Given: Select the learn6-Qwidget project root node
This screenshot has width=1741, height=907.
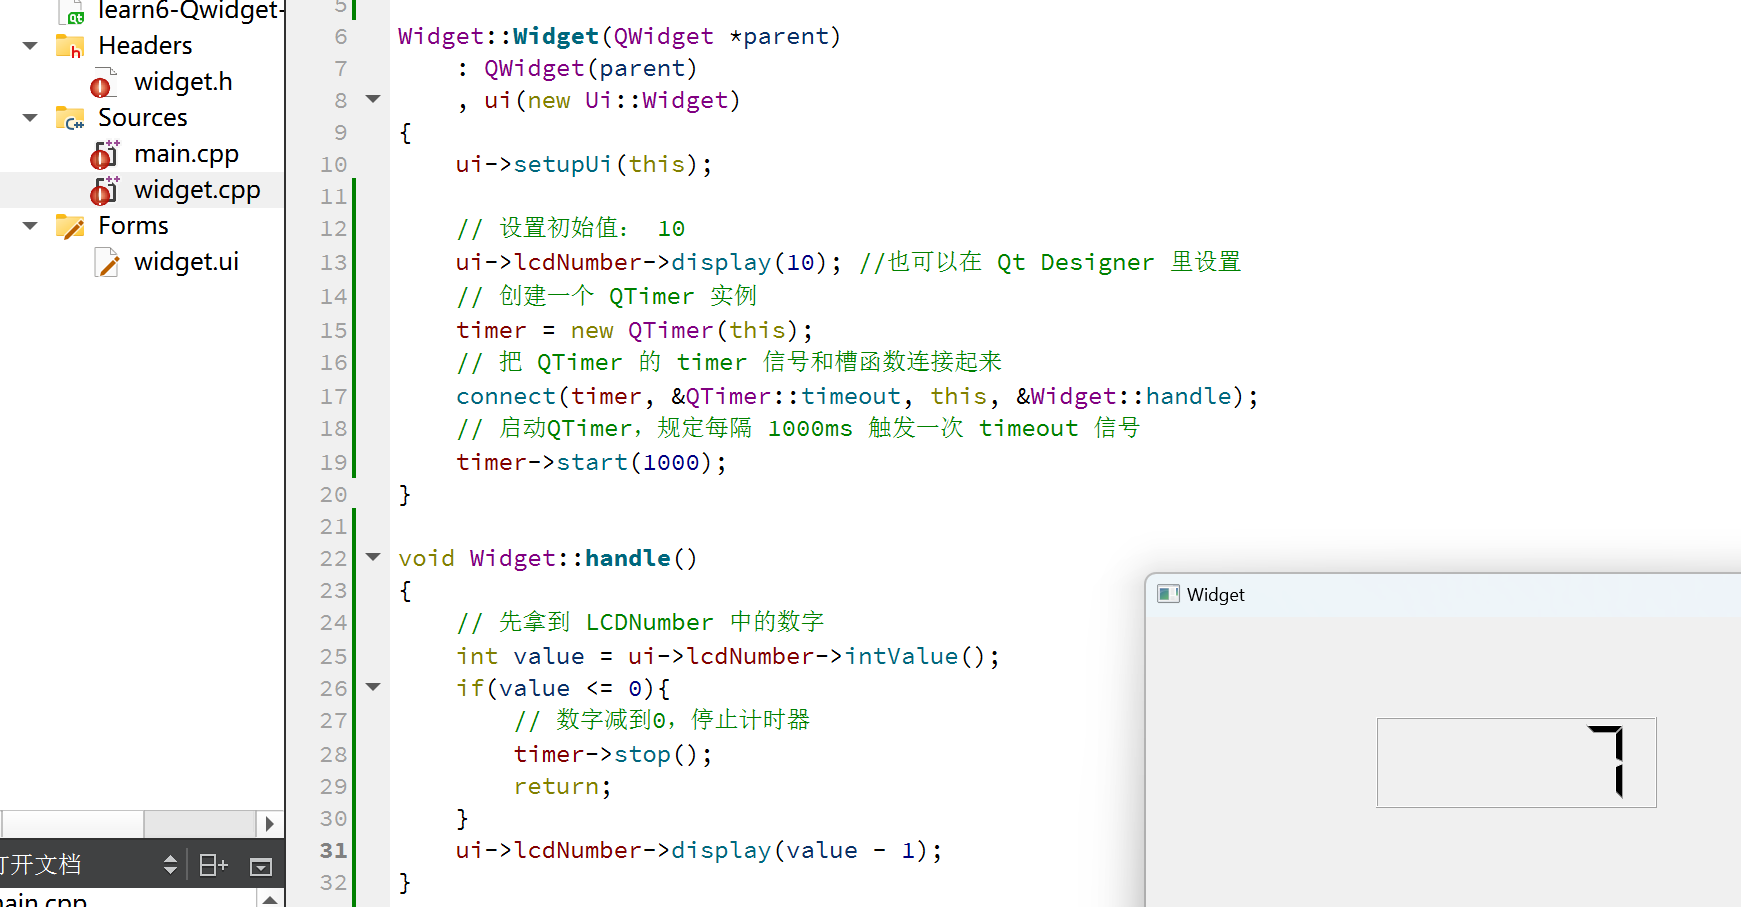Looking at the screenshot, I should (x=190, y=11).
